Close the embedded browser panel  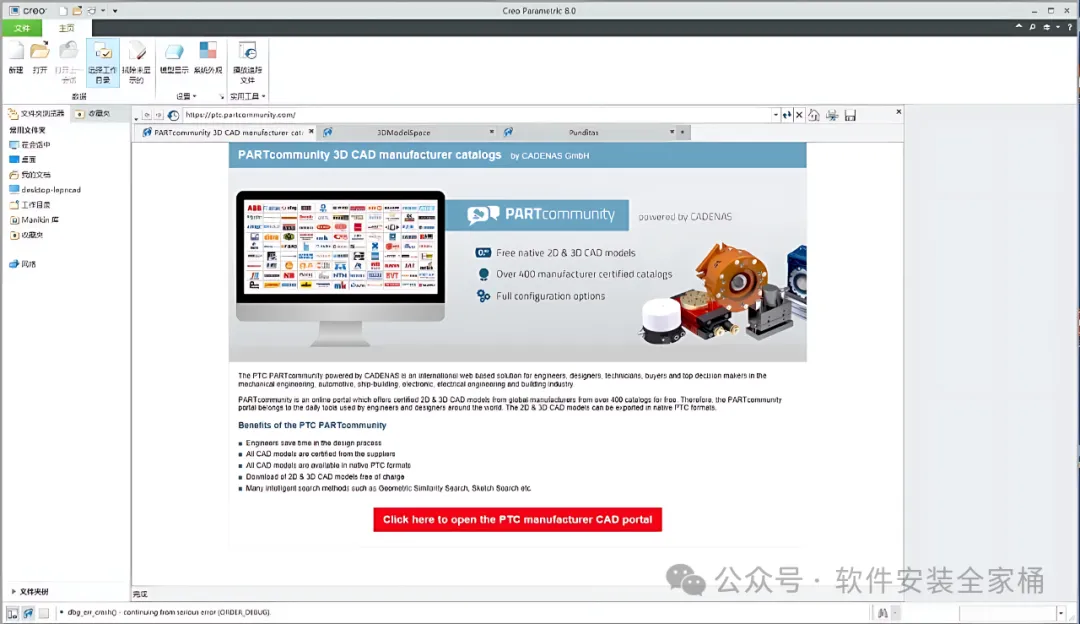tap(898, 112)
